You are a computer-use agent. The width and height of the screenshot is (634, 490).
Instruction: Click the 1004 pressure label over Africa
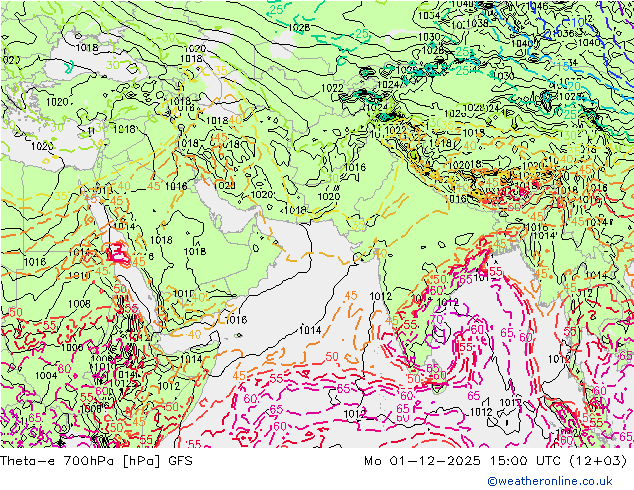46,376
